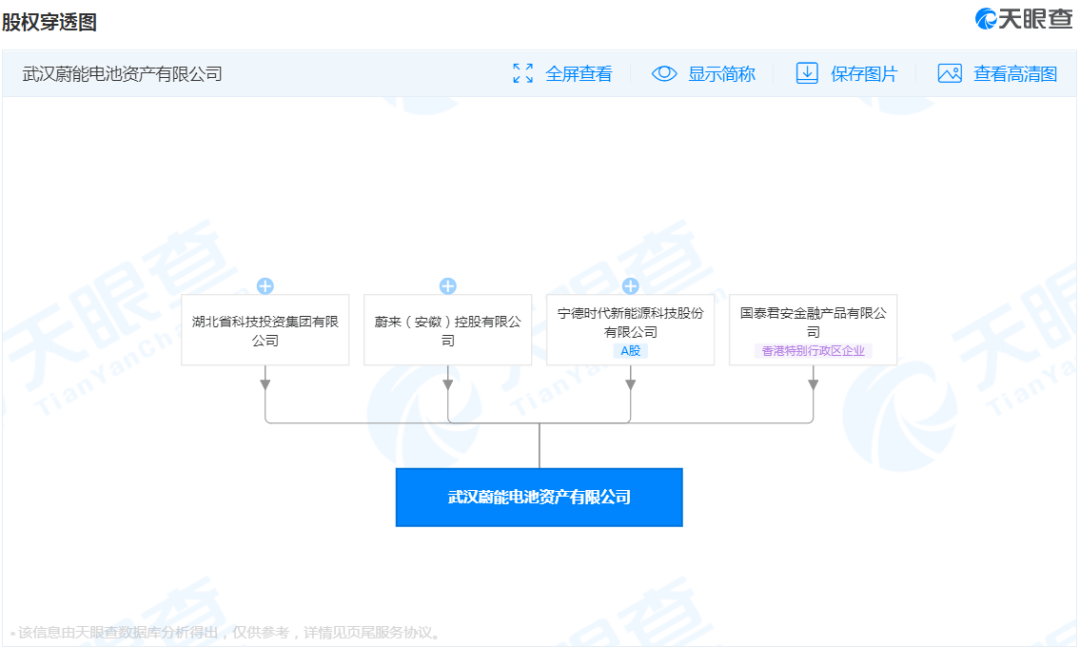Click the download icon beside 保存图片
The image size is (1080, 647).
807,73
